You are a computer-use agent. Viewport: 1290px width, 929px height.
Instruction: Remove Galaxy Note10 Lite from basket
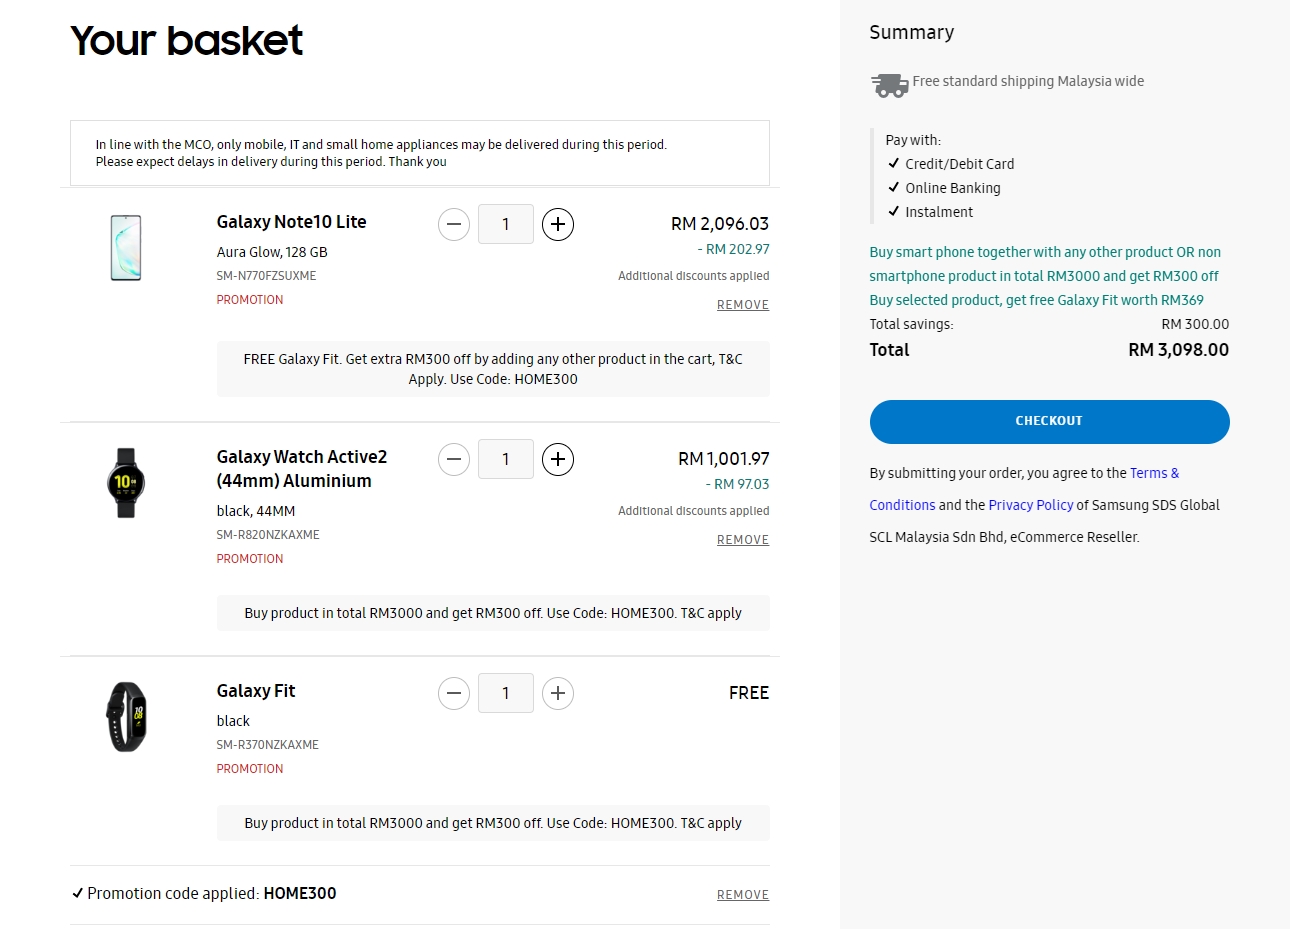click(742, 305)
